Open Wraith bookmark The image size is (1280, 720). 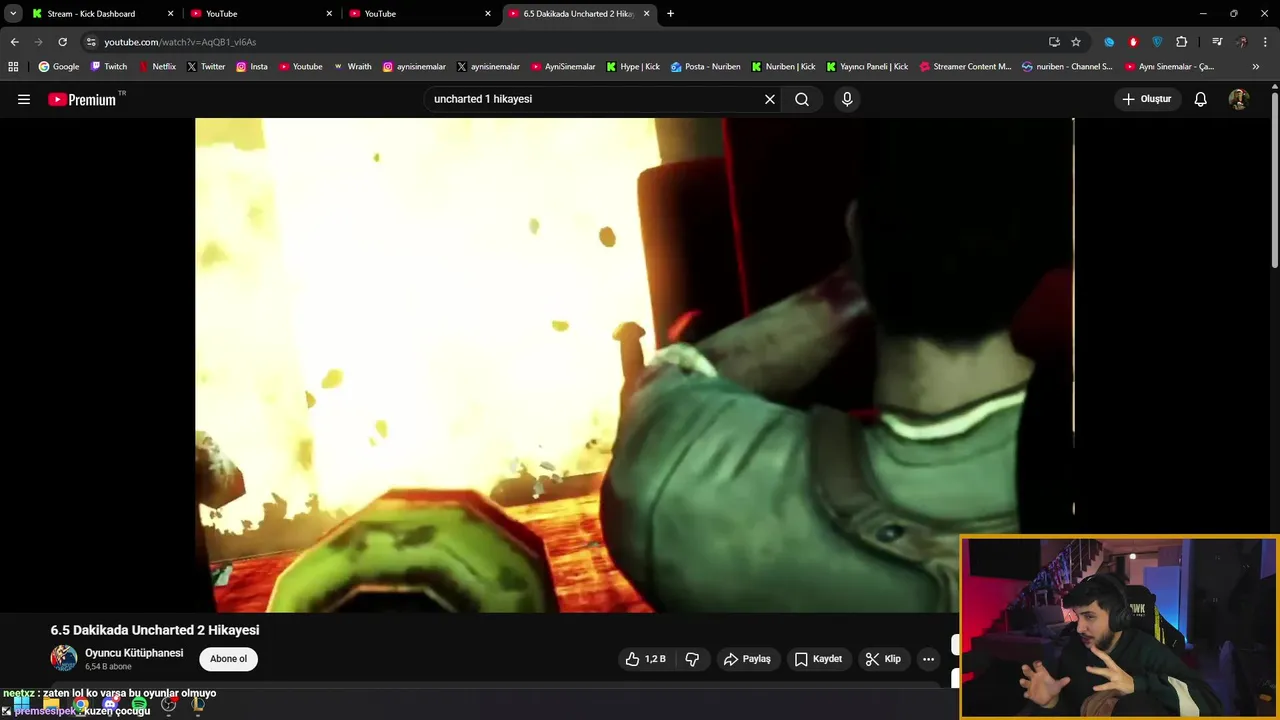coord(352,67)
